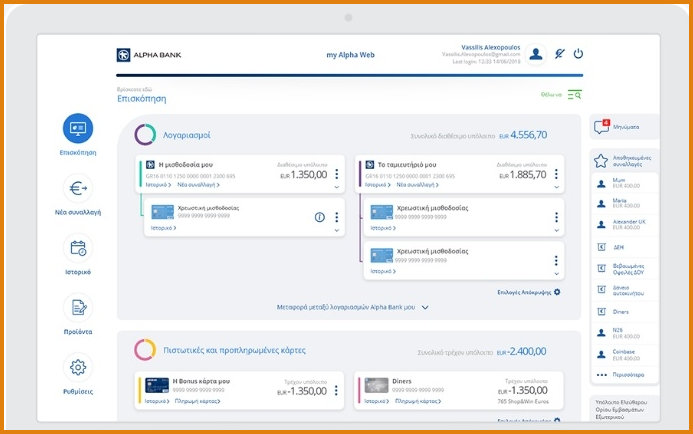Log out with the power icon
Image resolution: width=693 pixels, height=434 pixels.
pyautogui.click(x=578, y=54)
